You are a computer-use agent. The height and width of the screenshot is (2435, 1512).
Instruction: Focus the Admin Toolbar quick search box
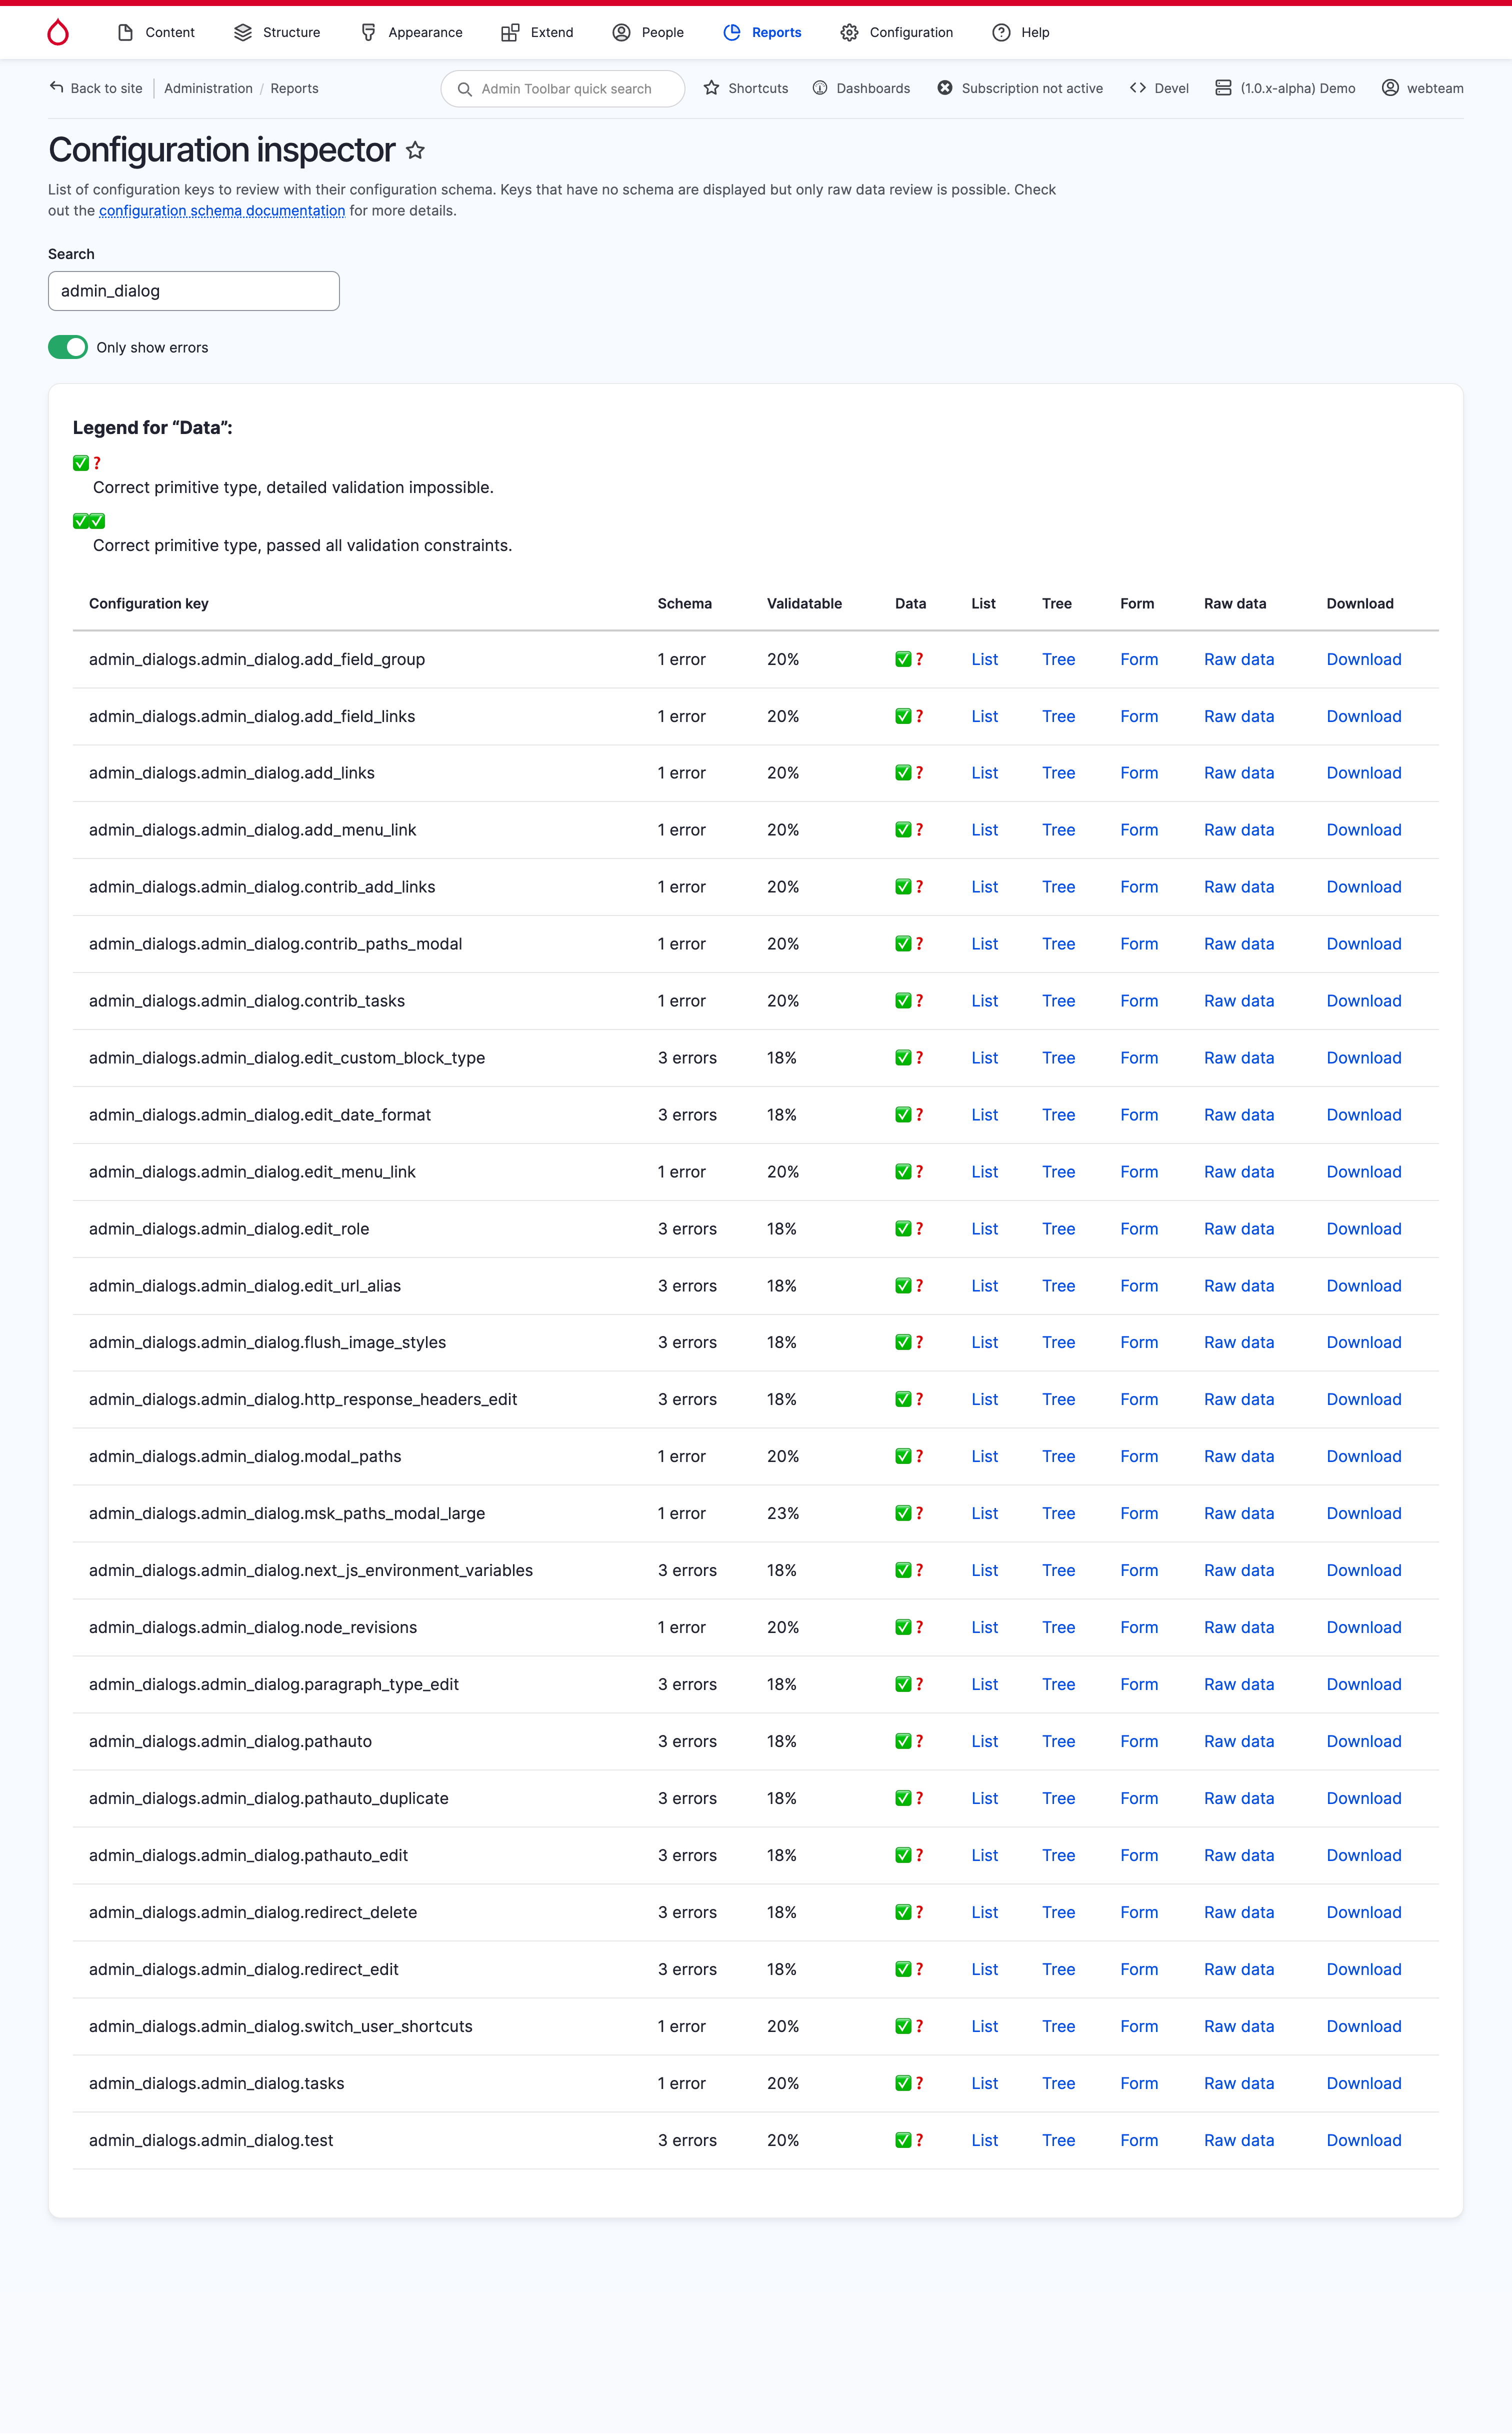(x=565, y=89)
